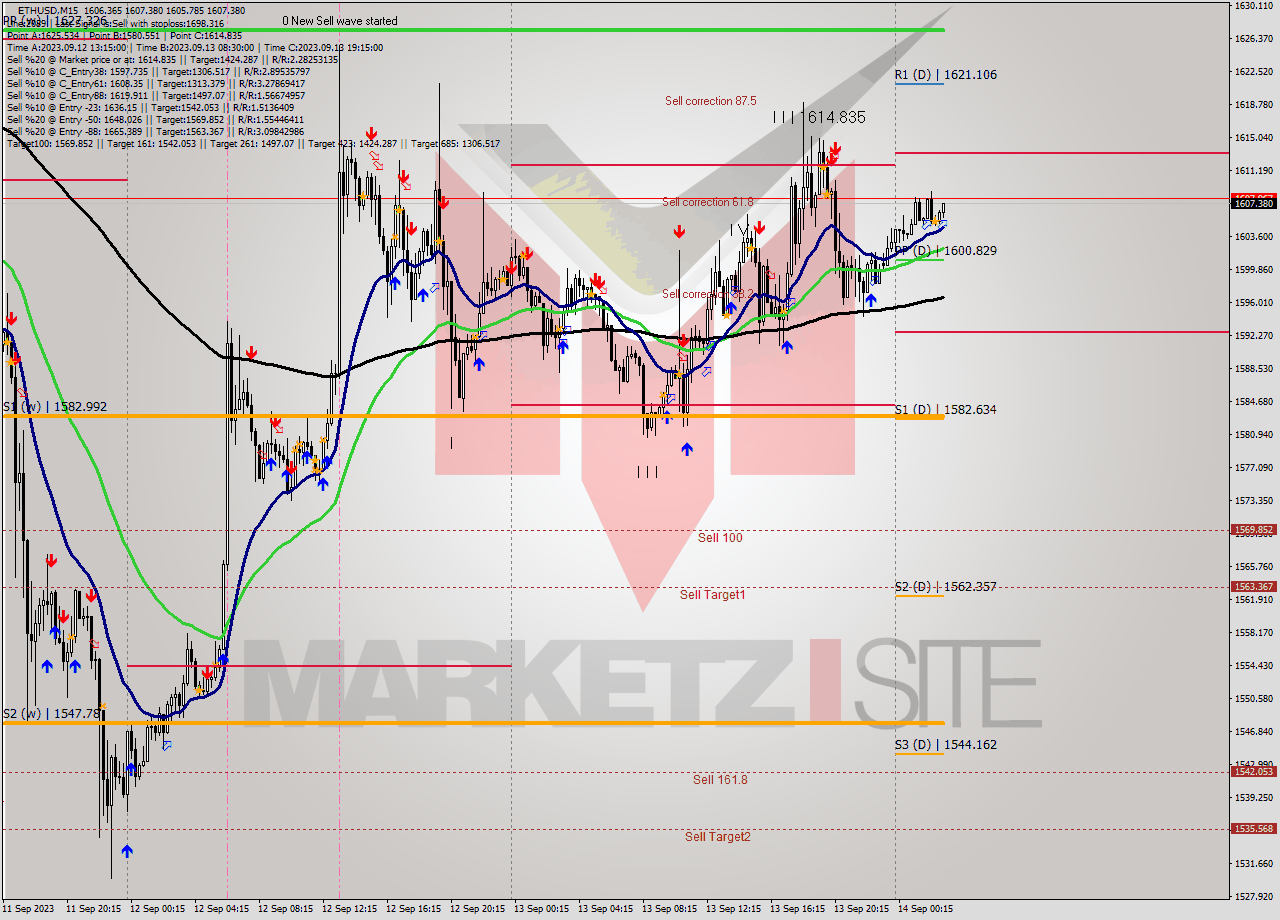Click the 'S2 (w) | 1547.78' weekly label
The height and width of the screenshot is (920, 1280).
(52, 714)
